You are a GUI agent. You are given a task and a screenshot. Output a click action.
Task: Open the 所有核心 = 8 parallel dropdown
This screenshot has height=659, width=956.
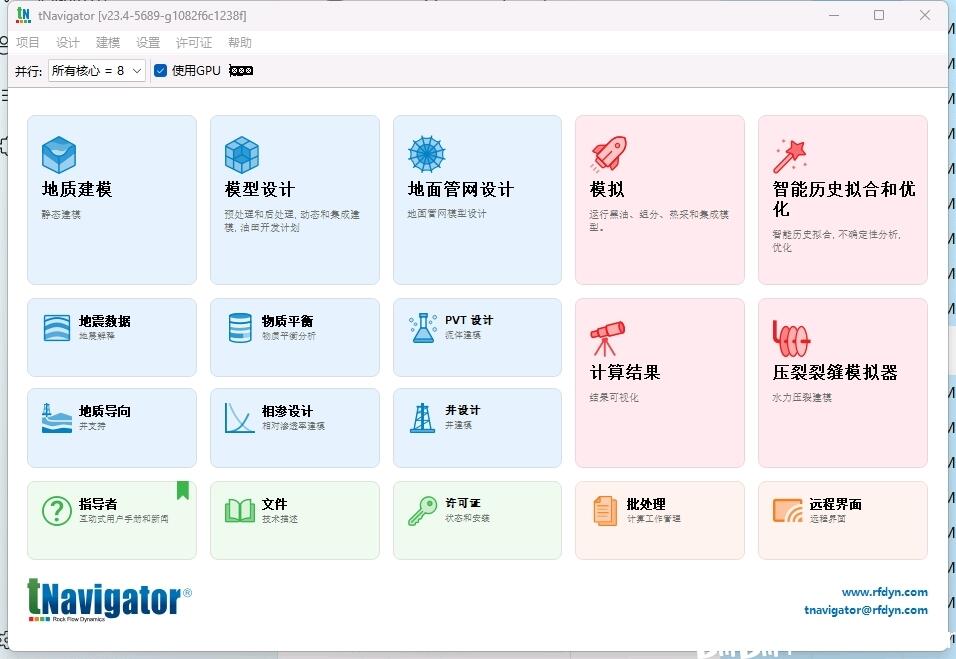(x=96, y=71)
